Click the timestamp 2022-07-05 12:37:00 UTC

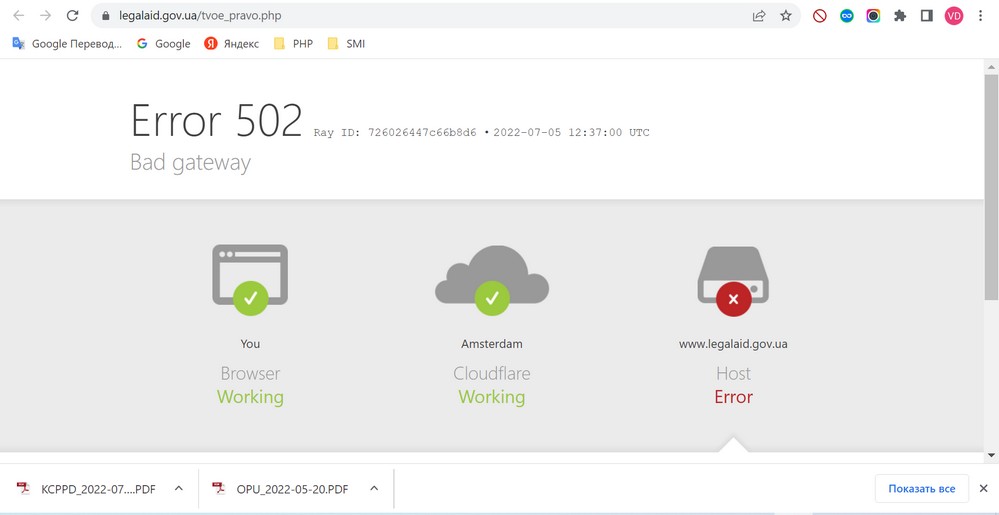coord(571,133)
